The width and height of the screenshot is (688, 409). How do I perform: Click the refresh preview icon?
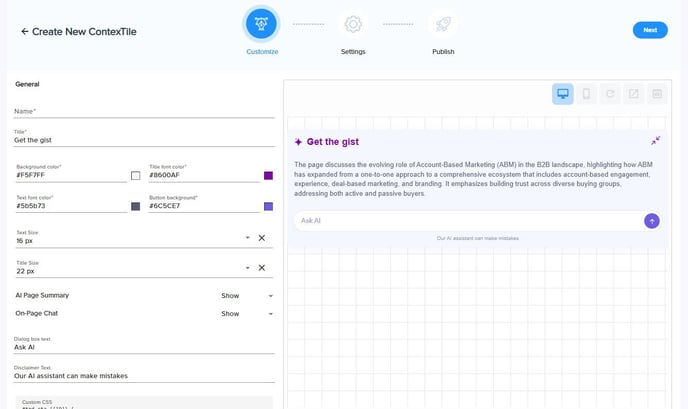(610, 94)
